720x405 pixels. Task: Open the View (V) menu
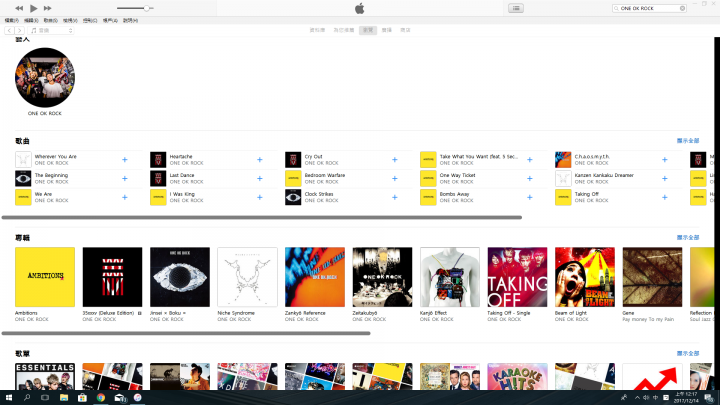(70, 20)
